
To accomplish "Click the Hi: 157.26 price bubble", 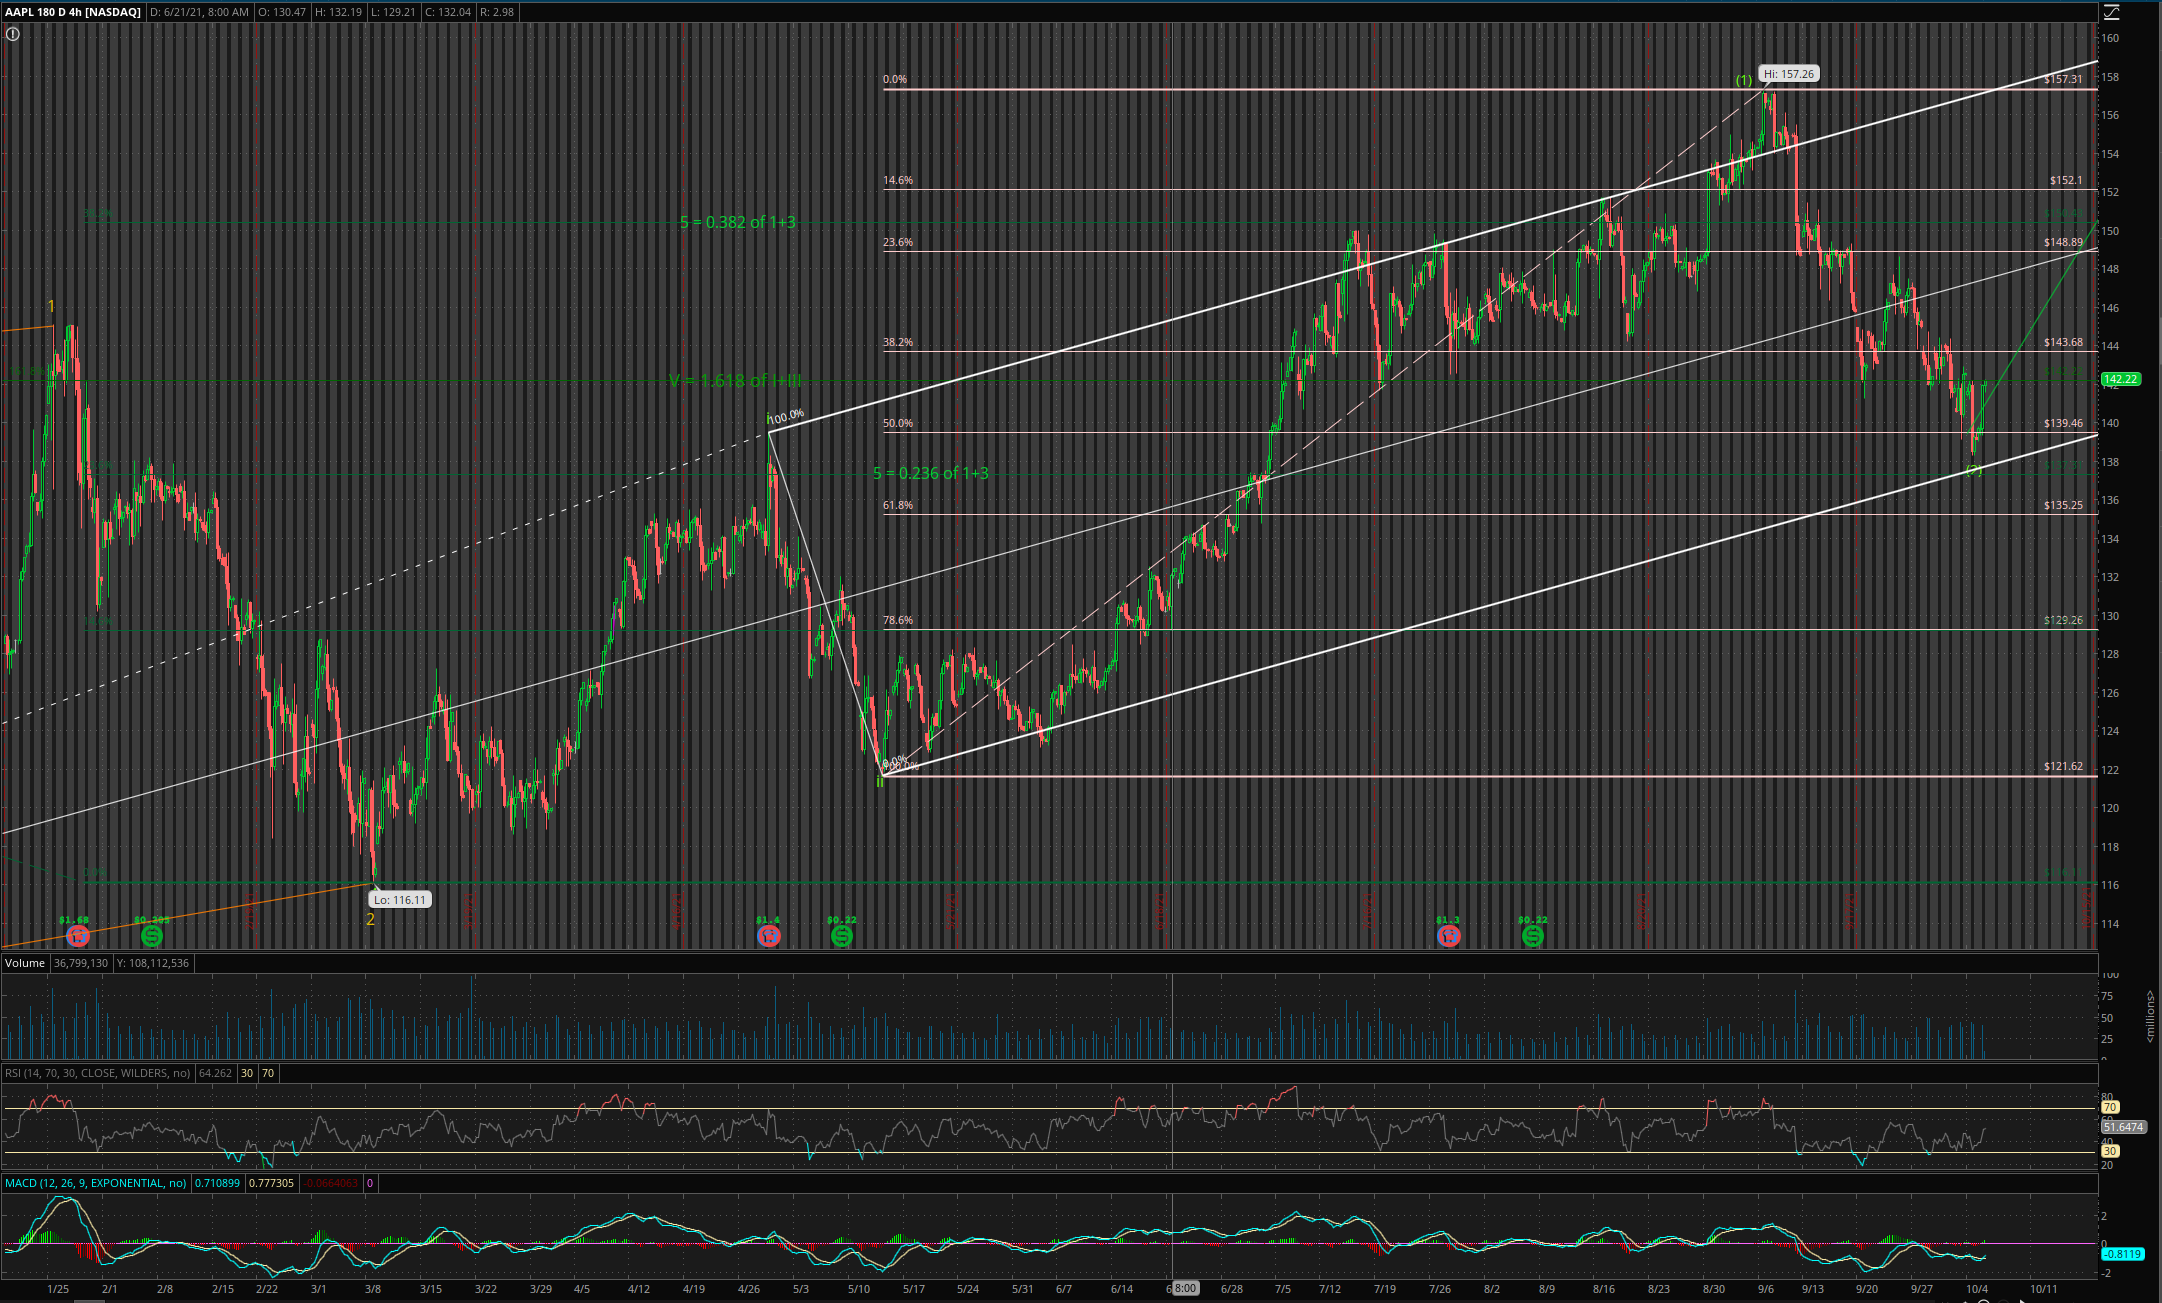I will tap(1788, 74).
